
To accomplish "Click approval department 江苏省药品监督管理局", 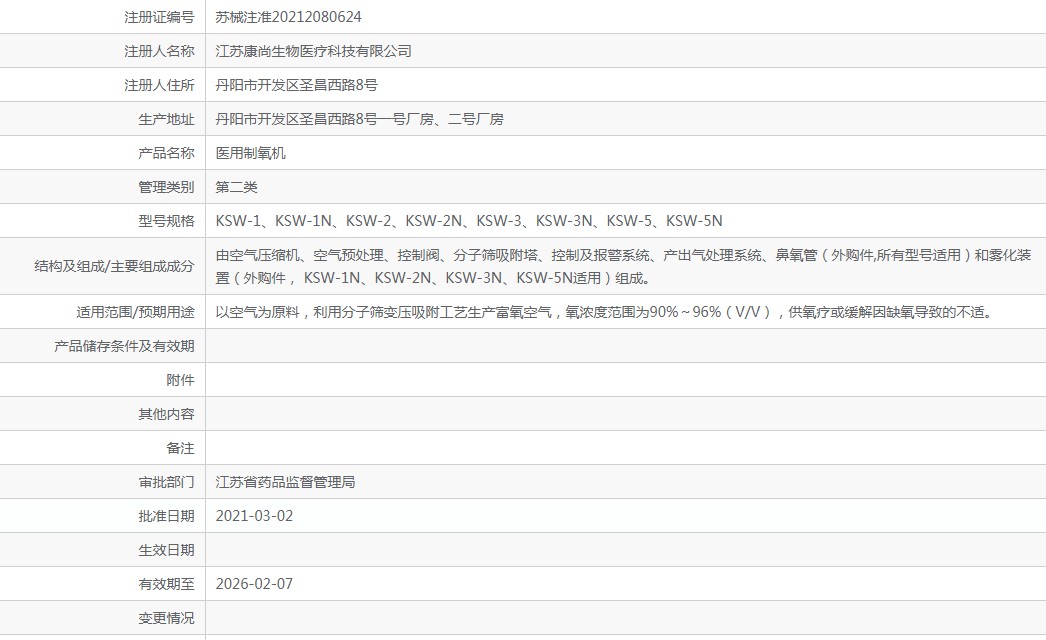I will 285,482.
